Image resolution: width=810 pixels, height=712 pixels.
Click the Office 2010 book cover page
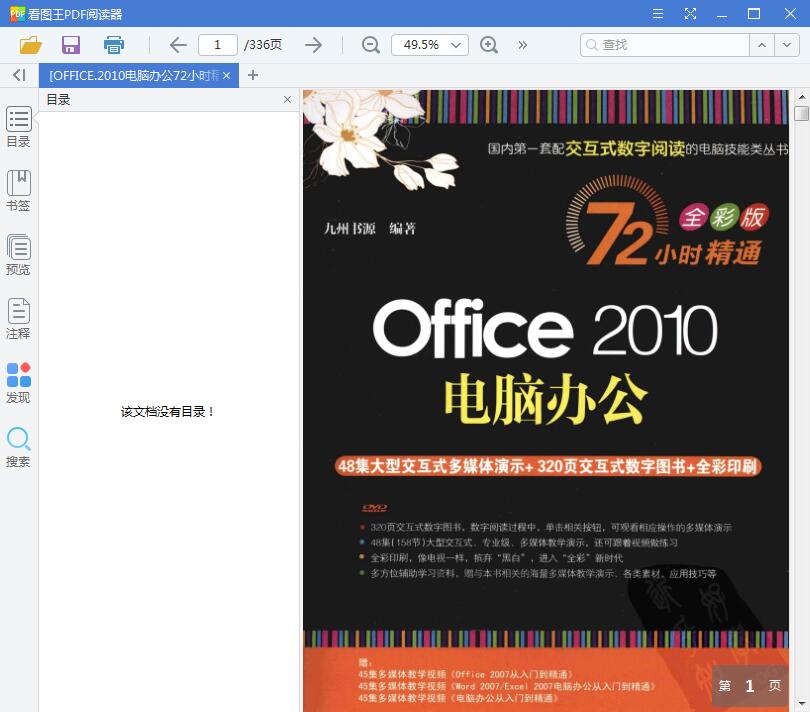pos(546,400)
